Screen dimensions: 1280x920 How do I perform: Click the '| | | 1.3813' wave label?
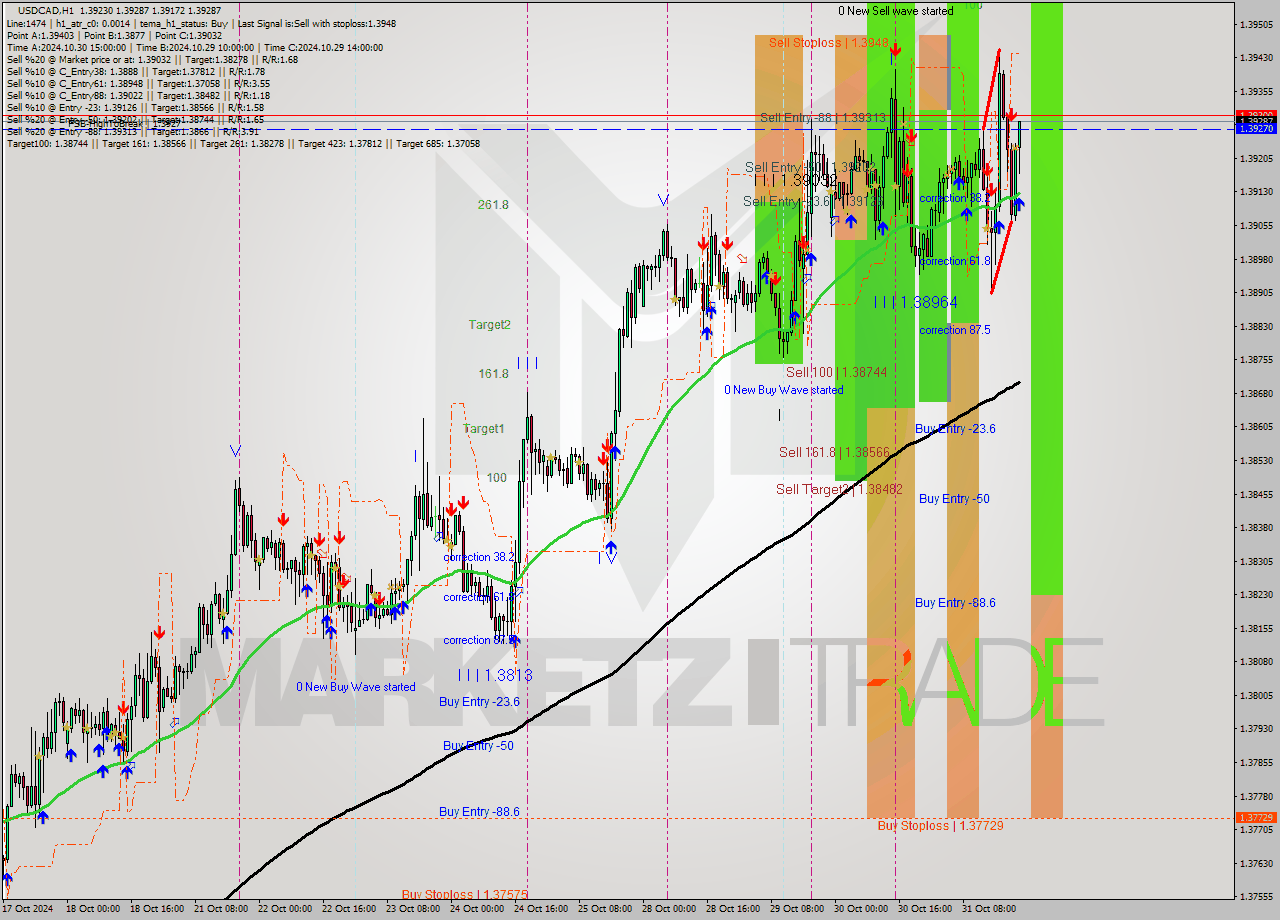pyautogui.click(x=495, y=675)
